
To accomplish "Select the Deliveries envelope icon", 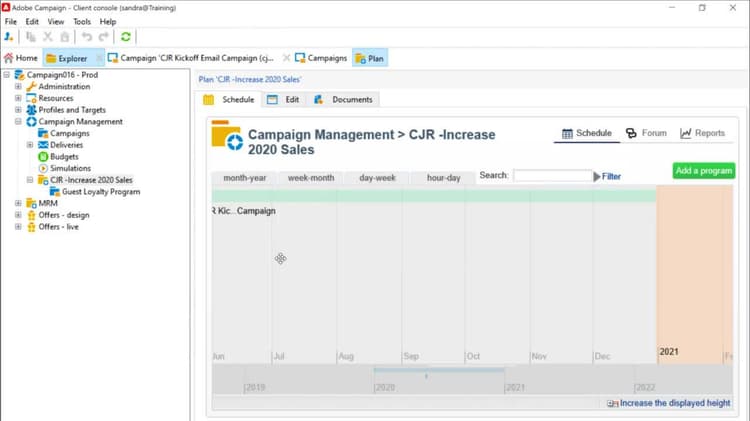I will pos(43,145).
